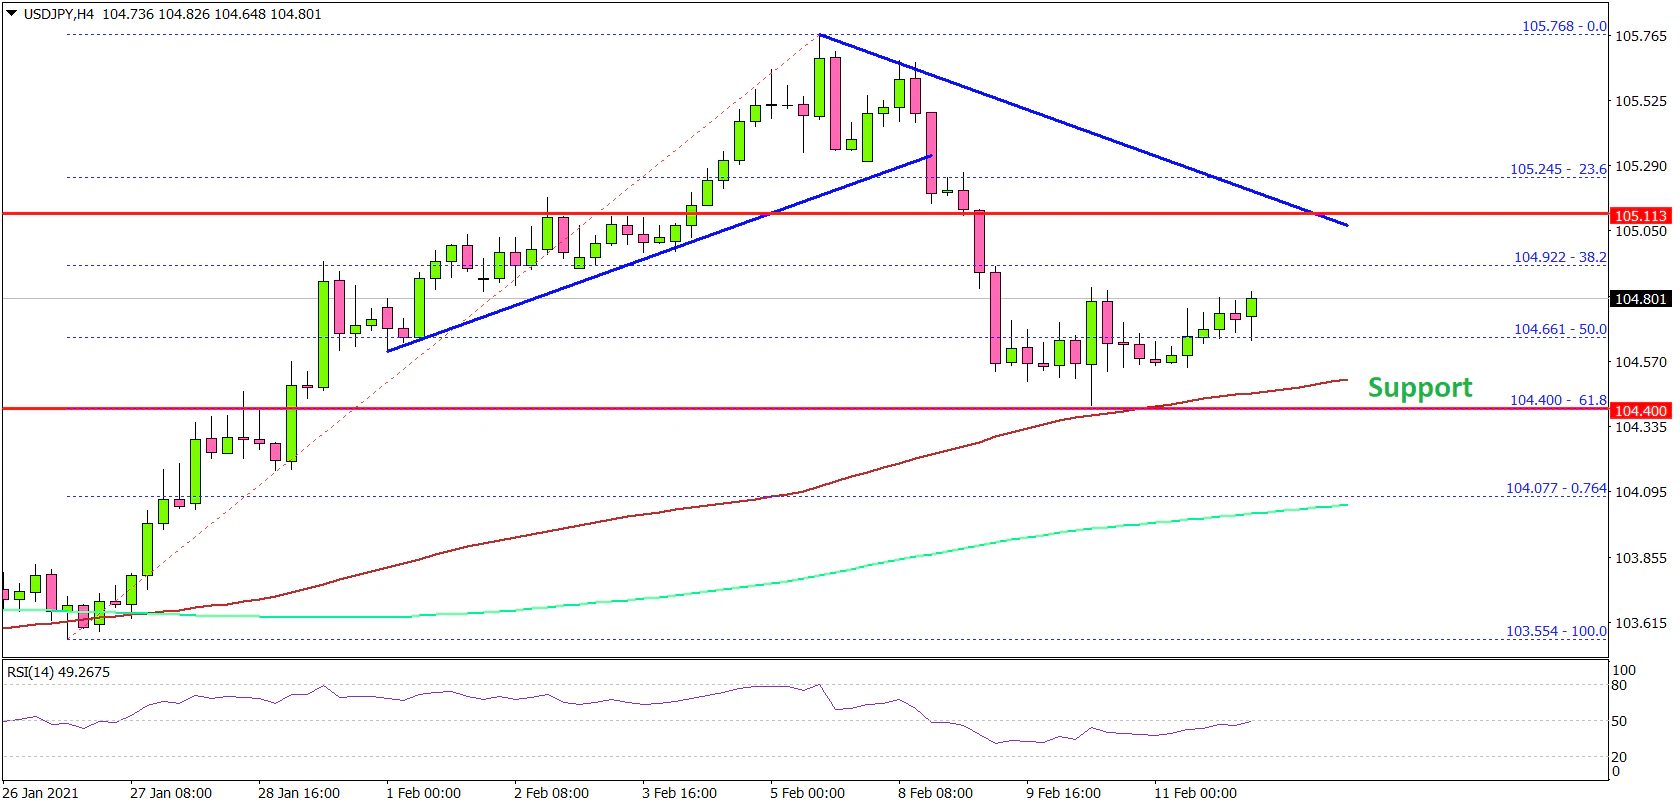Select the 105.768 - 0.0 Fibonacci label
The width and height of the screenshot is (1680, 807).
pos(1564,26)
